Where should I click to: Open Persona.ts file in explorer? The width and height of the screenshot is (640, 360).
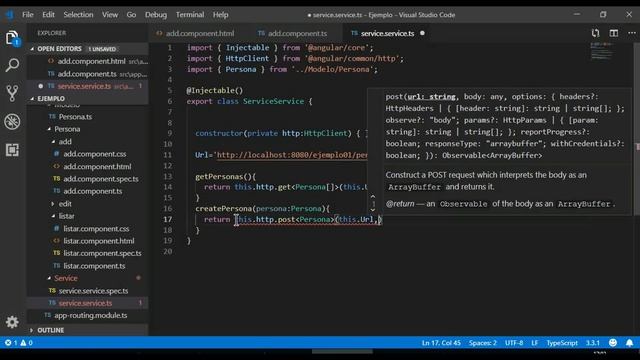pyautogui.click(x=75, y=117)
